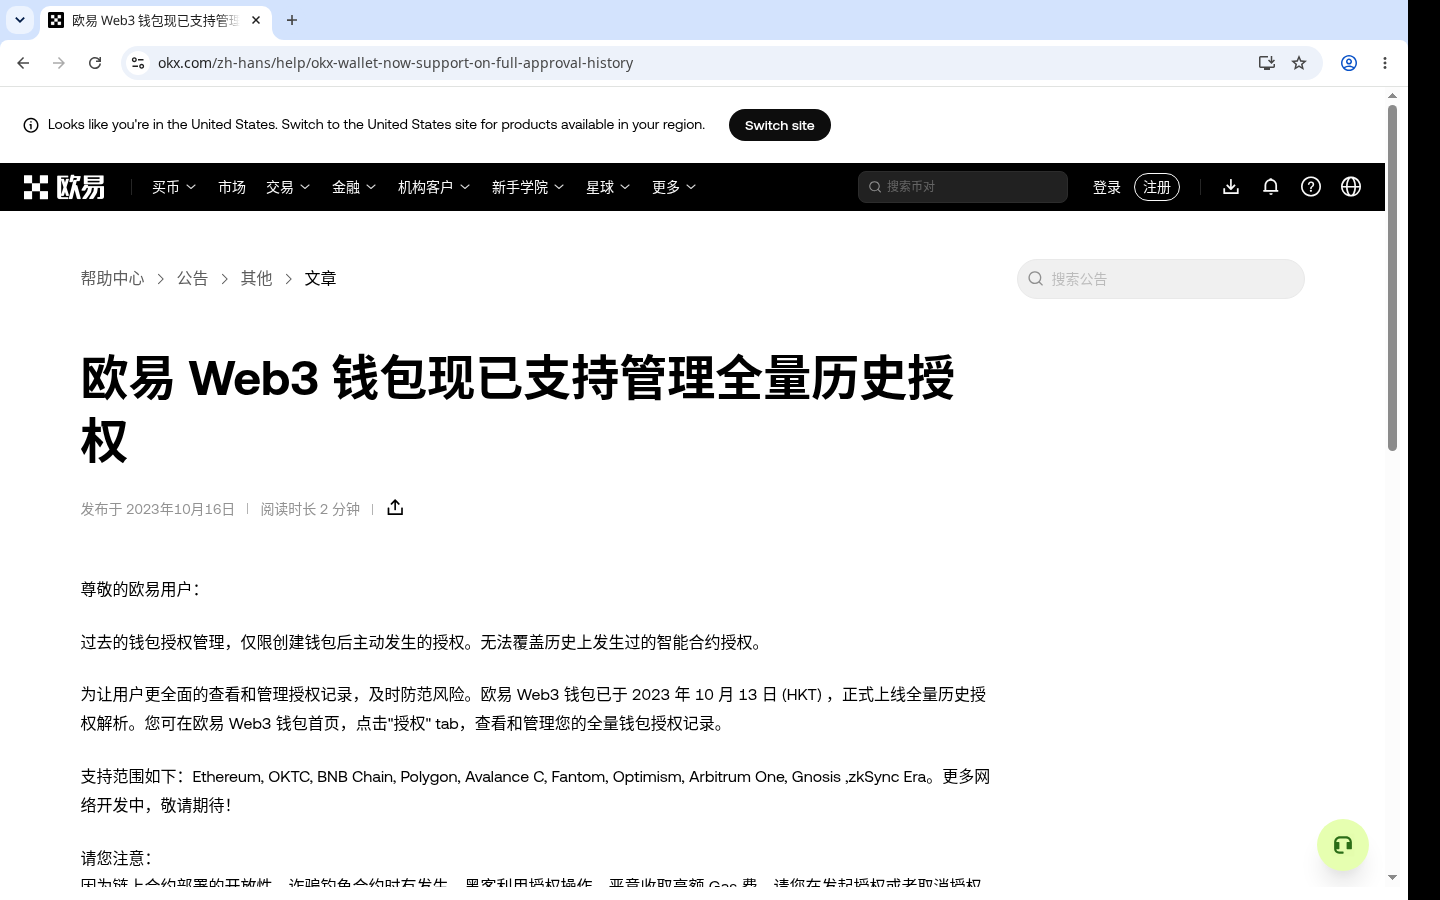Expand the 星球 menu
This screenshot has width=1440, height=900.
pos(608,187)
